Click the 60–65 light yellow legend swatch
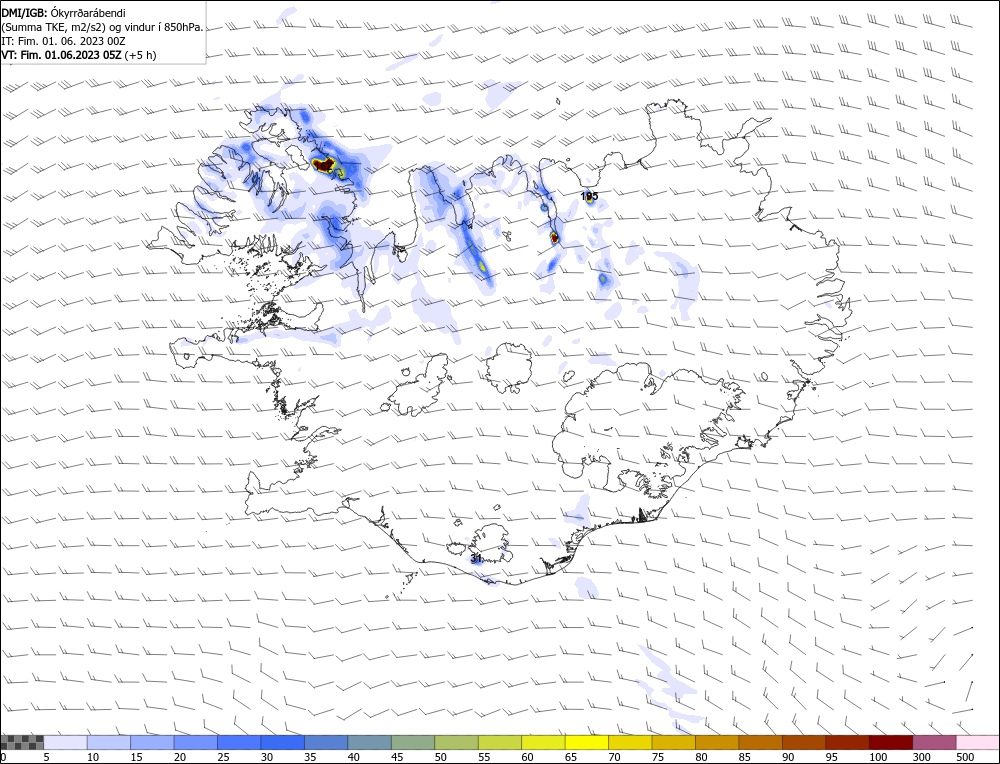1000x764 pixels. tap(543, 742)
